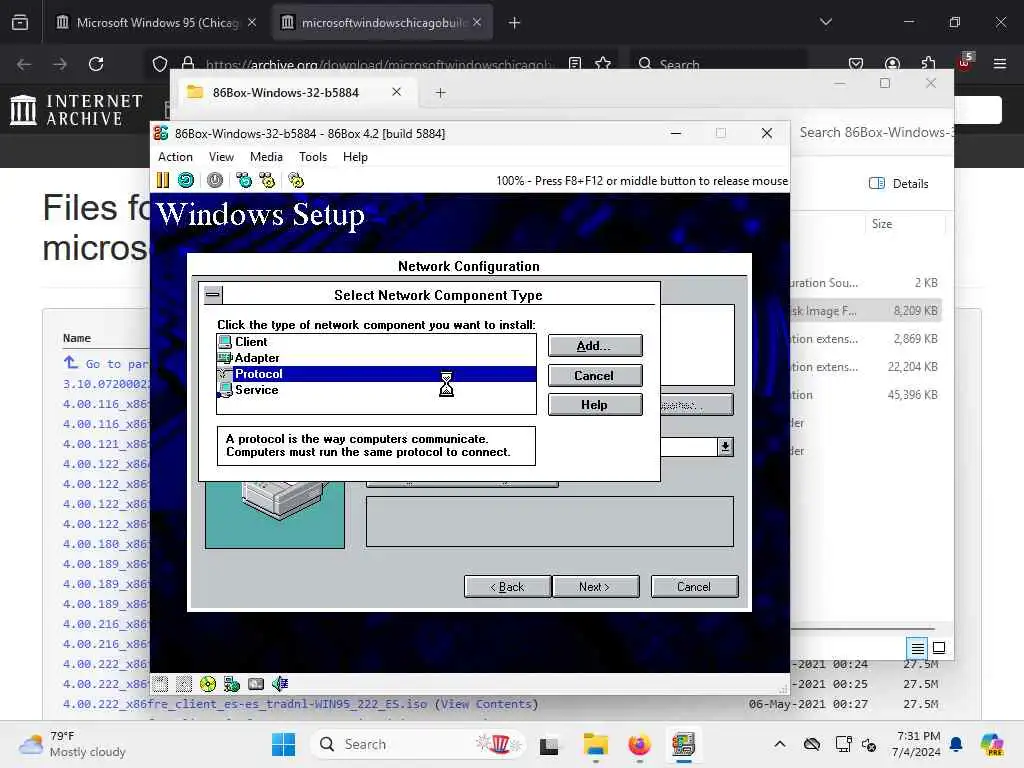The image size is (1024, 768).
Task: Open the 86Box Help menu
Action: click(355, 157)
